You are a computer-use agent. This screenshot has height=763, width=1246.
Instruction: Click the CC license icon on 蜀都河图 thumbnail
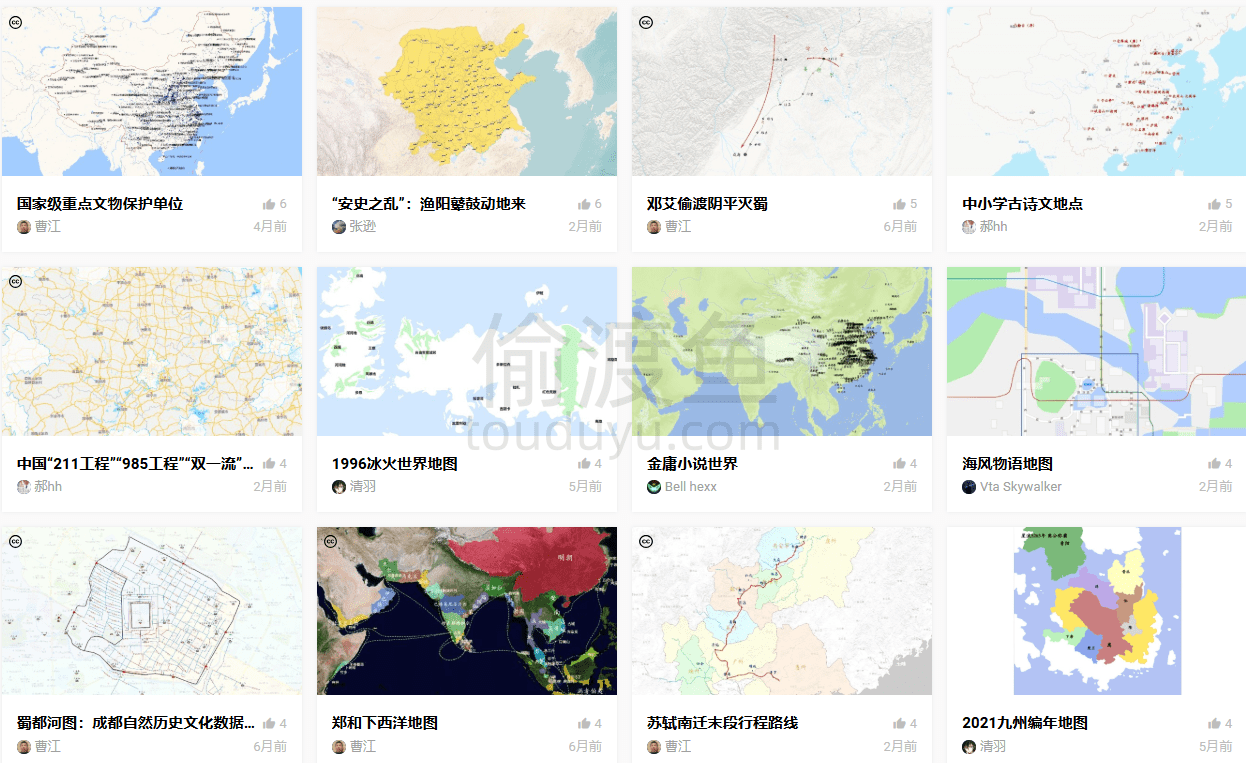tap(16, 541)
